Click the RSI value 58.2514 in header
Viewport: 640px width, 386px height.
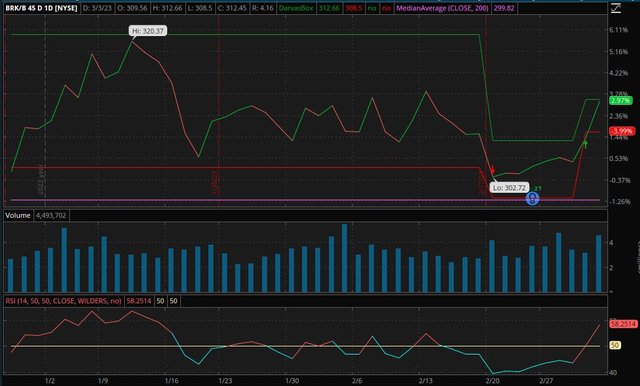point(139,301)
